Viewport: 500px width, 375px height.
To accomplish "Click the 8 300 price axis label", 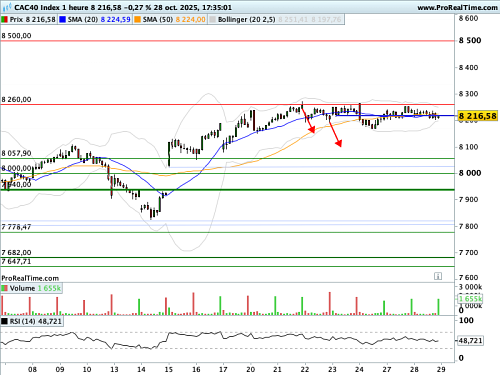I will pos(468,94).
